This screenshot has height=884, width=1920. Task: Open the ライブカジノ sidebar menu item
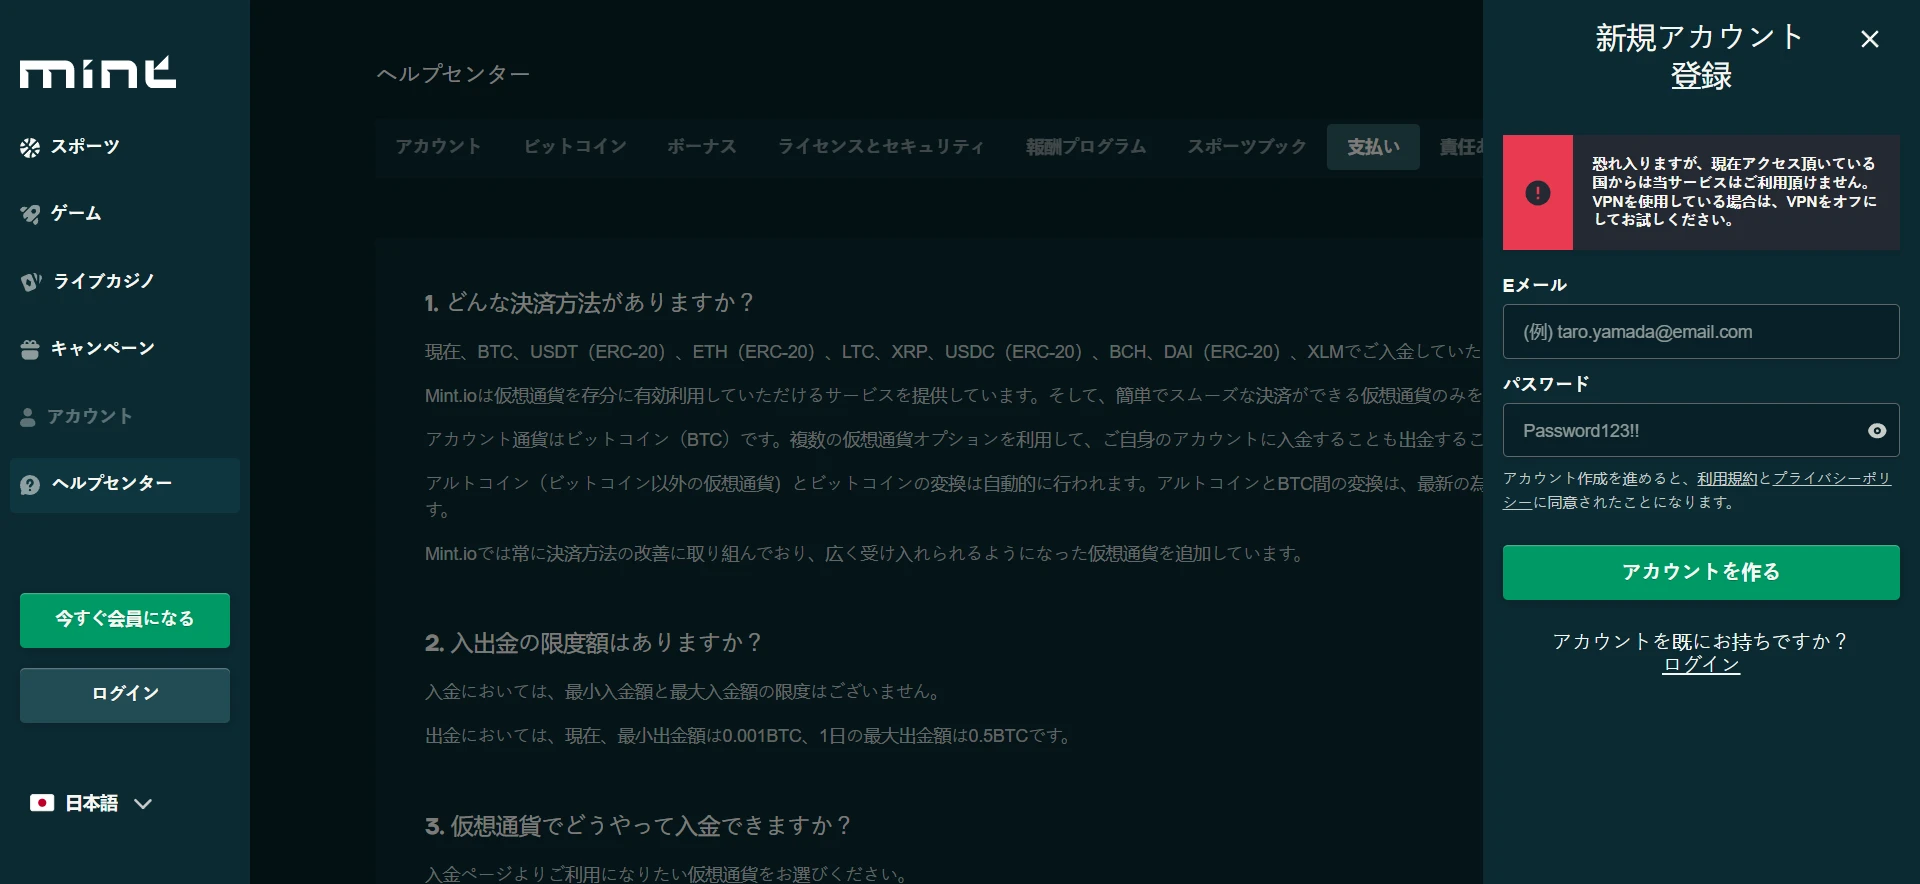(125, 282)
